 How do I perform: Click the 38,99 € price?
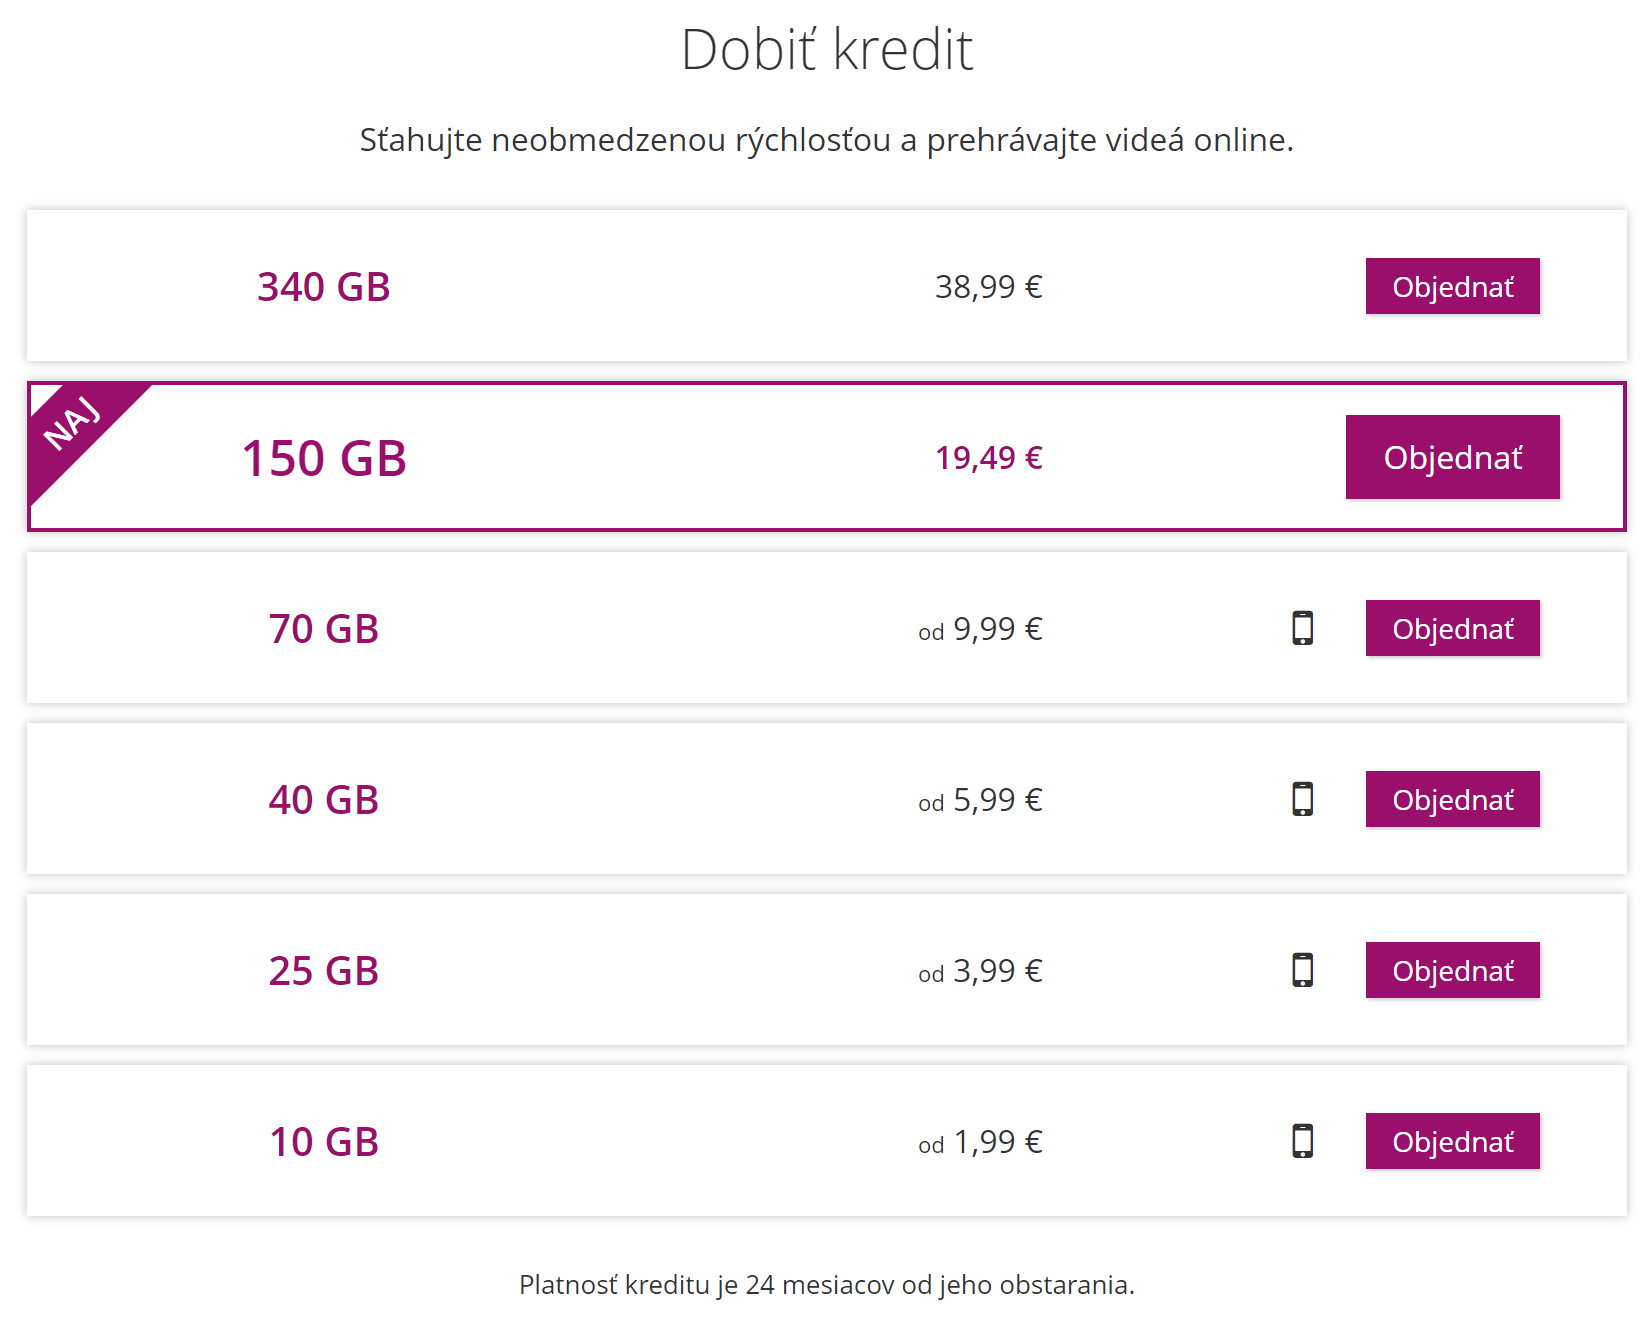(x=988, y=287)
